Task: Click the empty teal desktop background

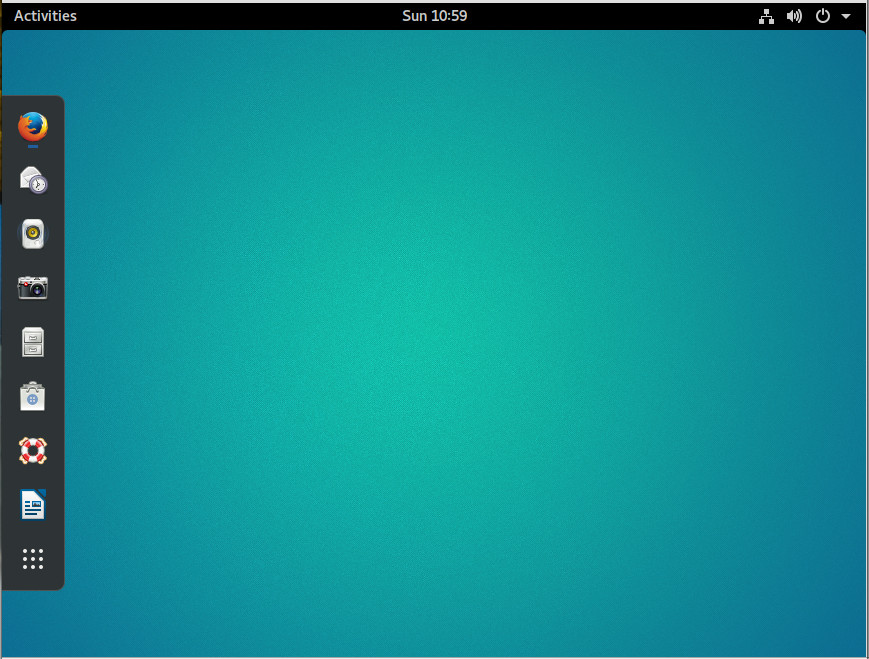Action: (x=450, y=350)
